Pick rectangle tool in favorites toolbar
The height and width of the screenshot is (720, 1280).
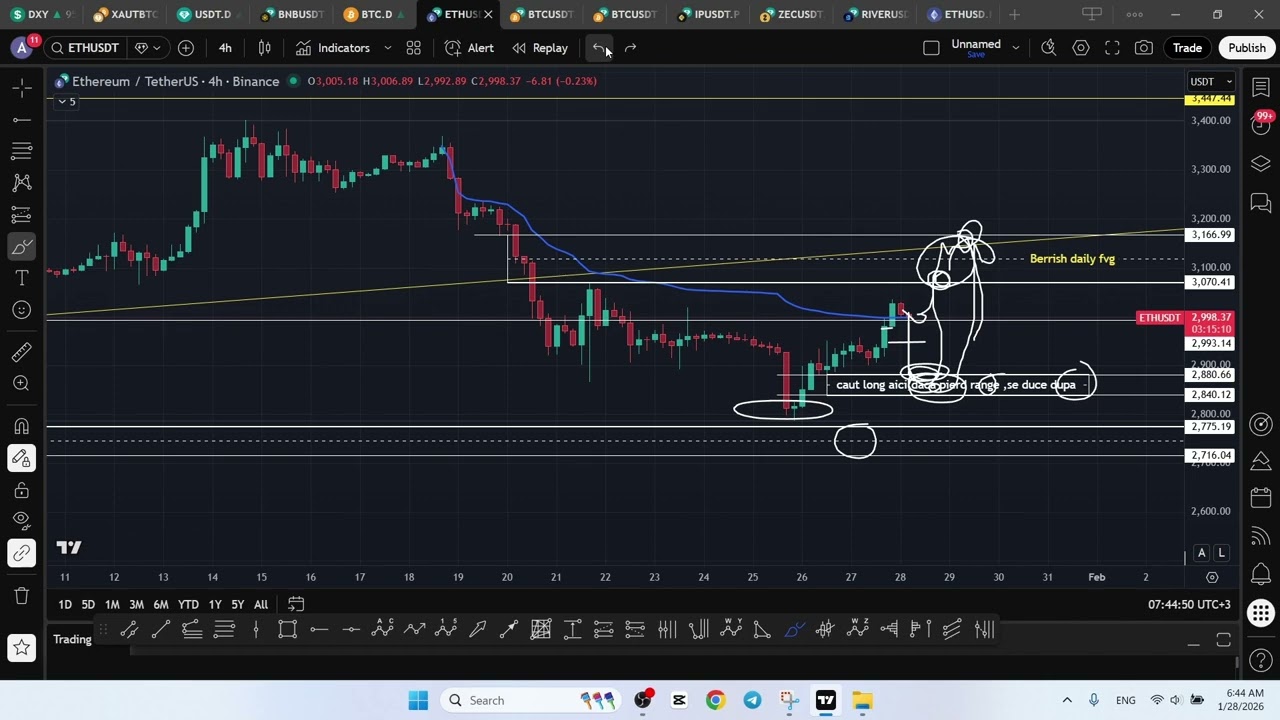point(287,629)
